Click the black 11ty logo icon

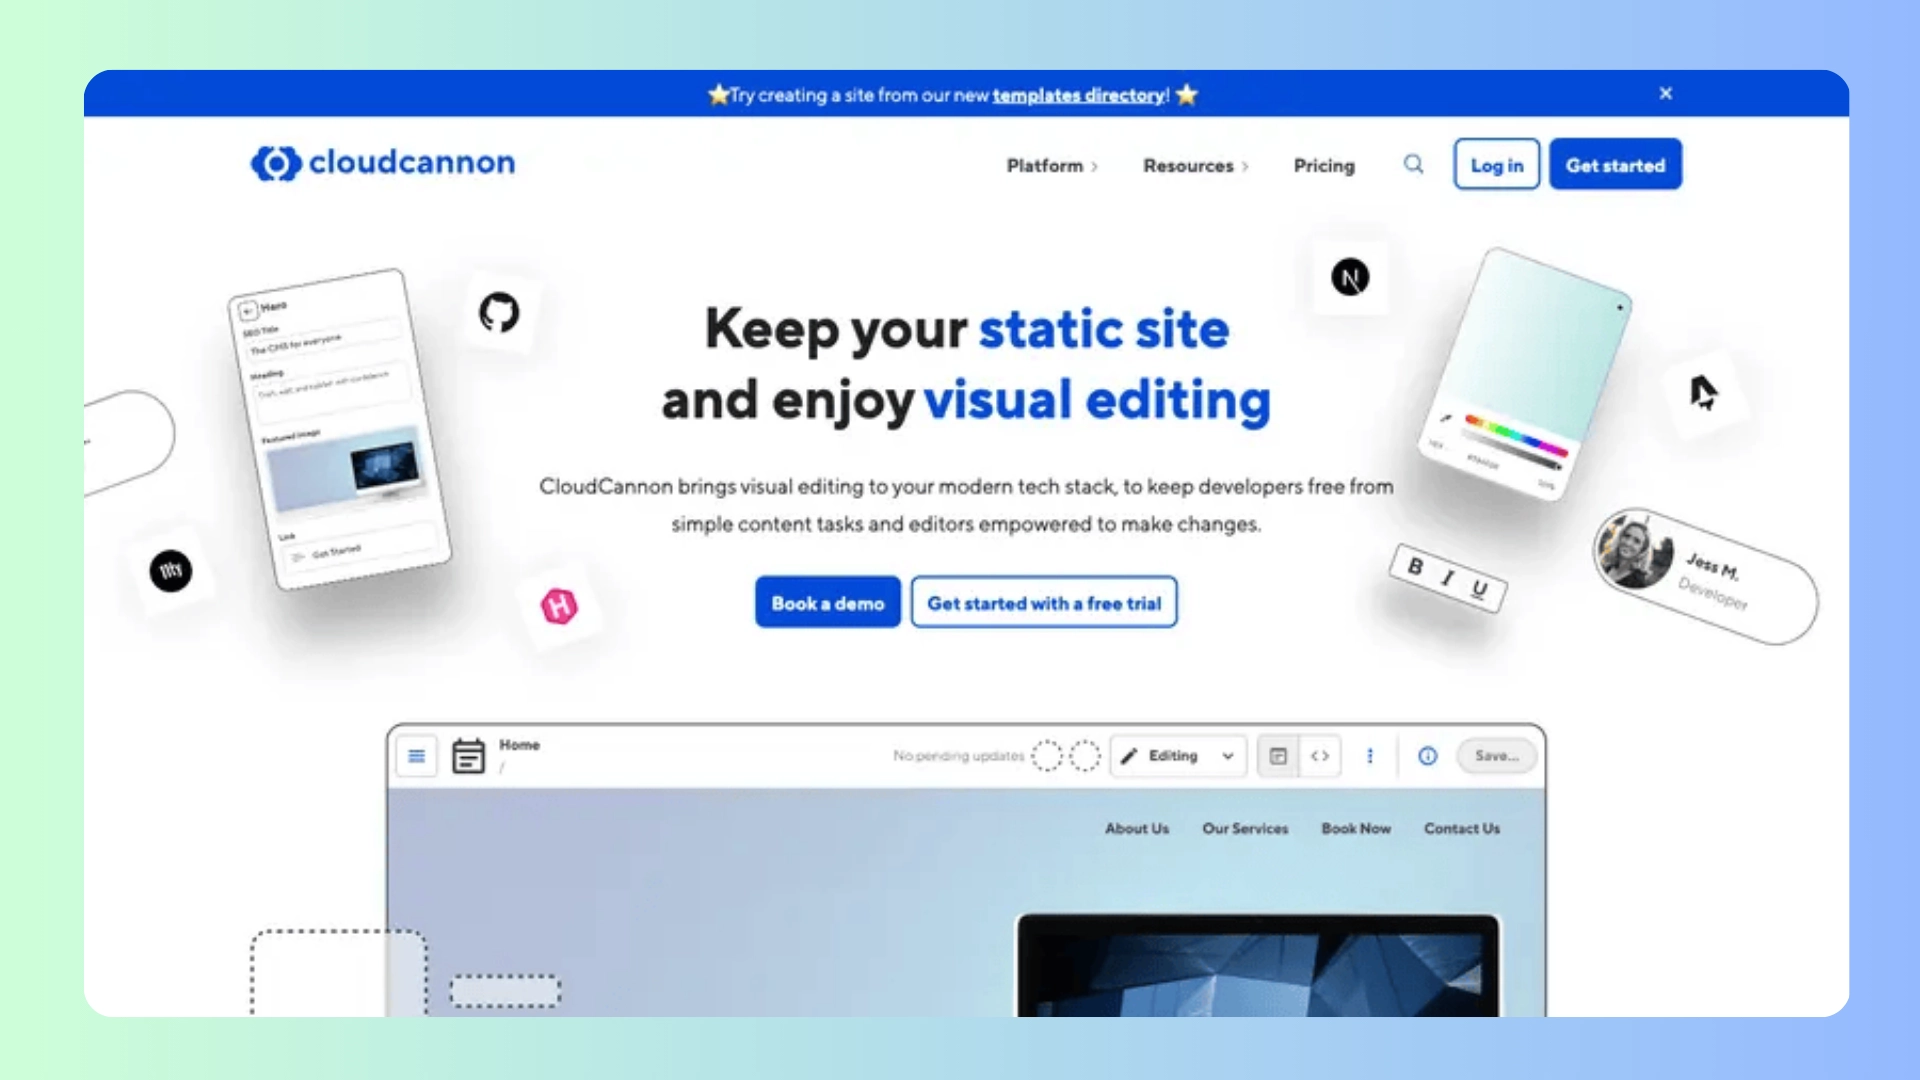point(171,571)
